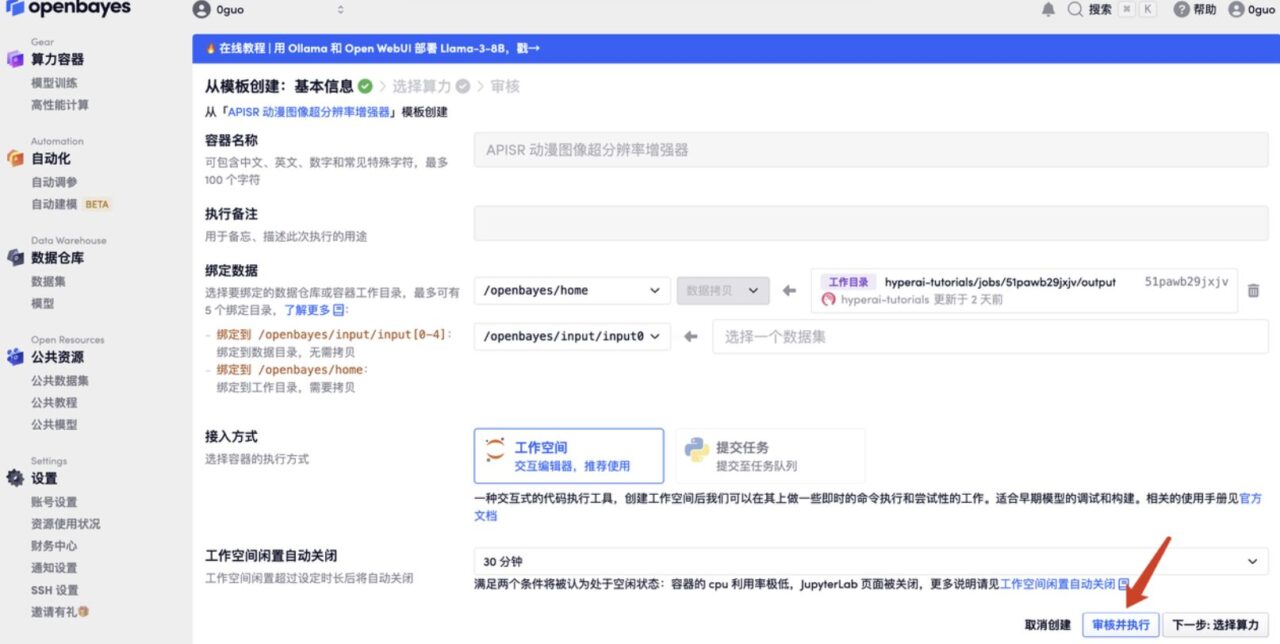Click the 执行备注 input field
Image resolution: width=1280 pixels, height=644 pixels.
click(870, 224)
